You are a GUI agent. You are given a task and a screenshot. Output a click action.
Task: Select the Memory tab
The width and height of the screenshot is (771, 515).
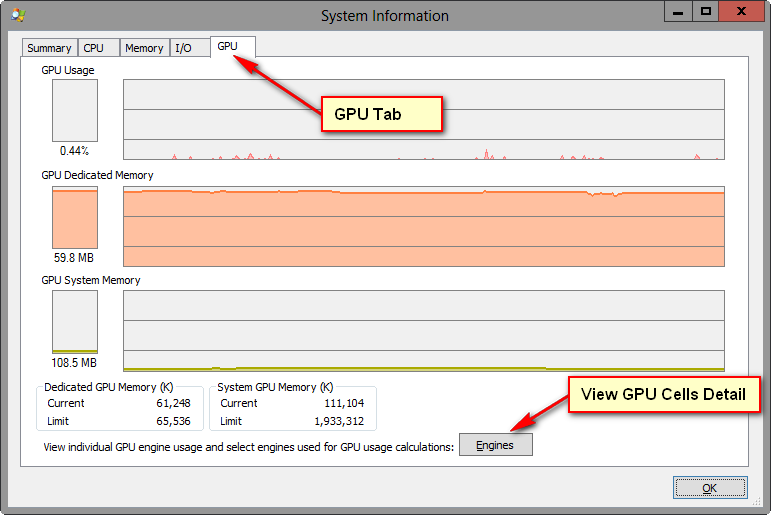pos(144,48)
